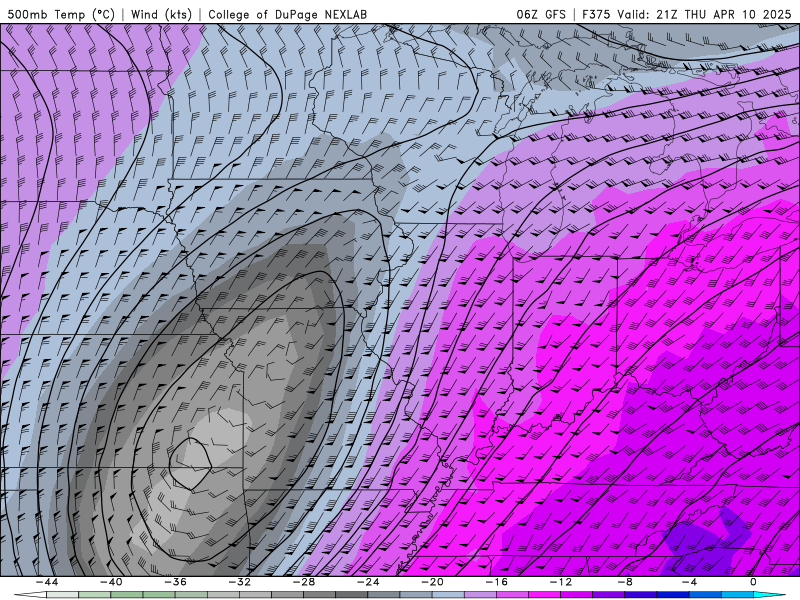Image resolution: width=800 pixels, height=600 pixels.
Task: Click the 0 color scale label
Action: (x=753, y=582)
